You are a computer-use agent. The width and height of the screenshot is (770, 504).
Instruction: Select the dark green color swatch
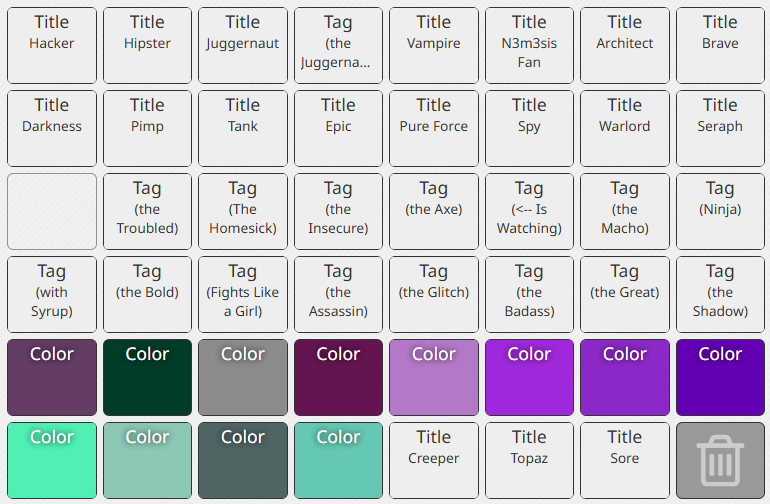(x=147, y=378)
